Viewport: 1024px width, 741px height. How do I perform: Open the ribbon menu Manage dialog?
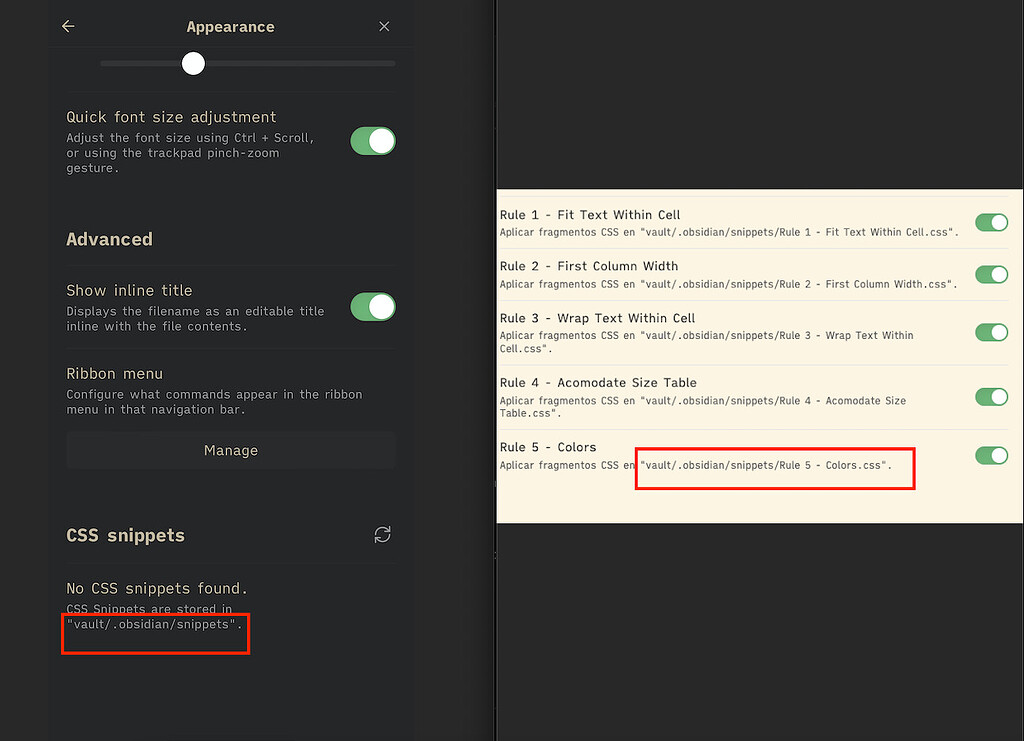click(x=230, y=450)
